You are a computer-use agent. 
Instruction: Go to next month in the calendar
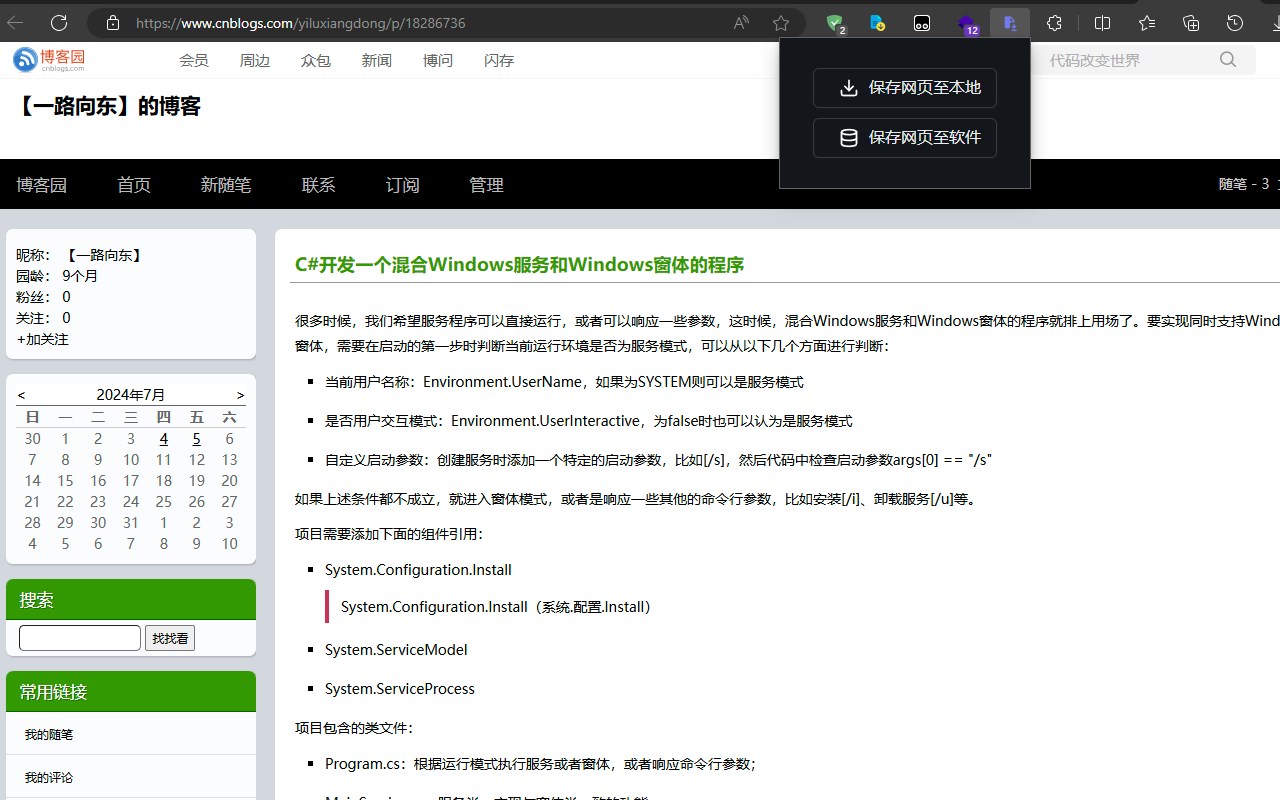click(x=240, y=394)
